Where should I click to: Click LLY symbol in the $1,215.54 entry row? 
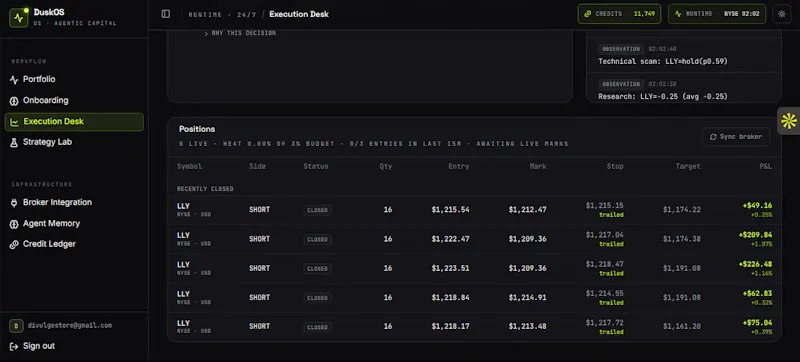coord(183,206)
